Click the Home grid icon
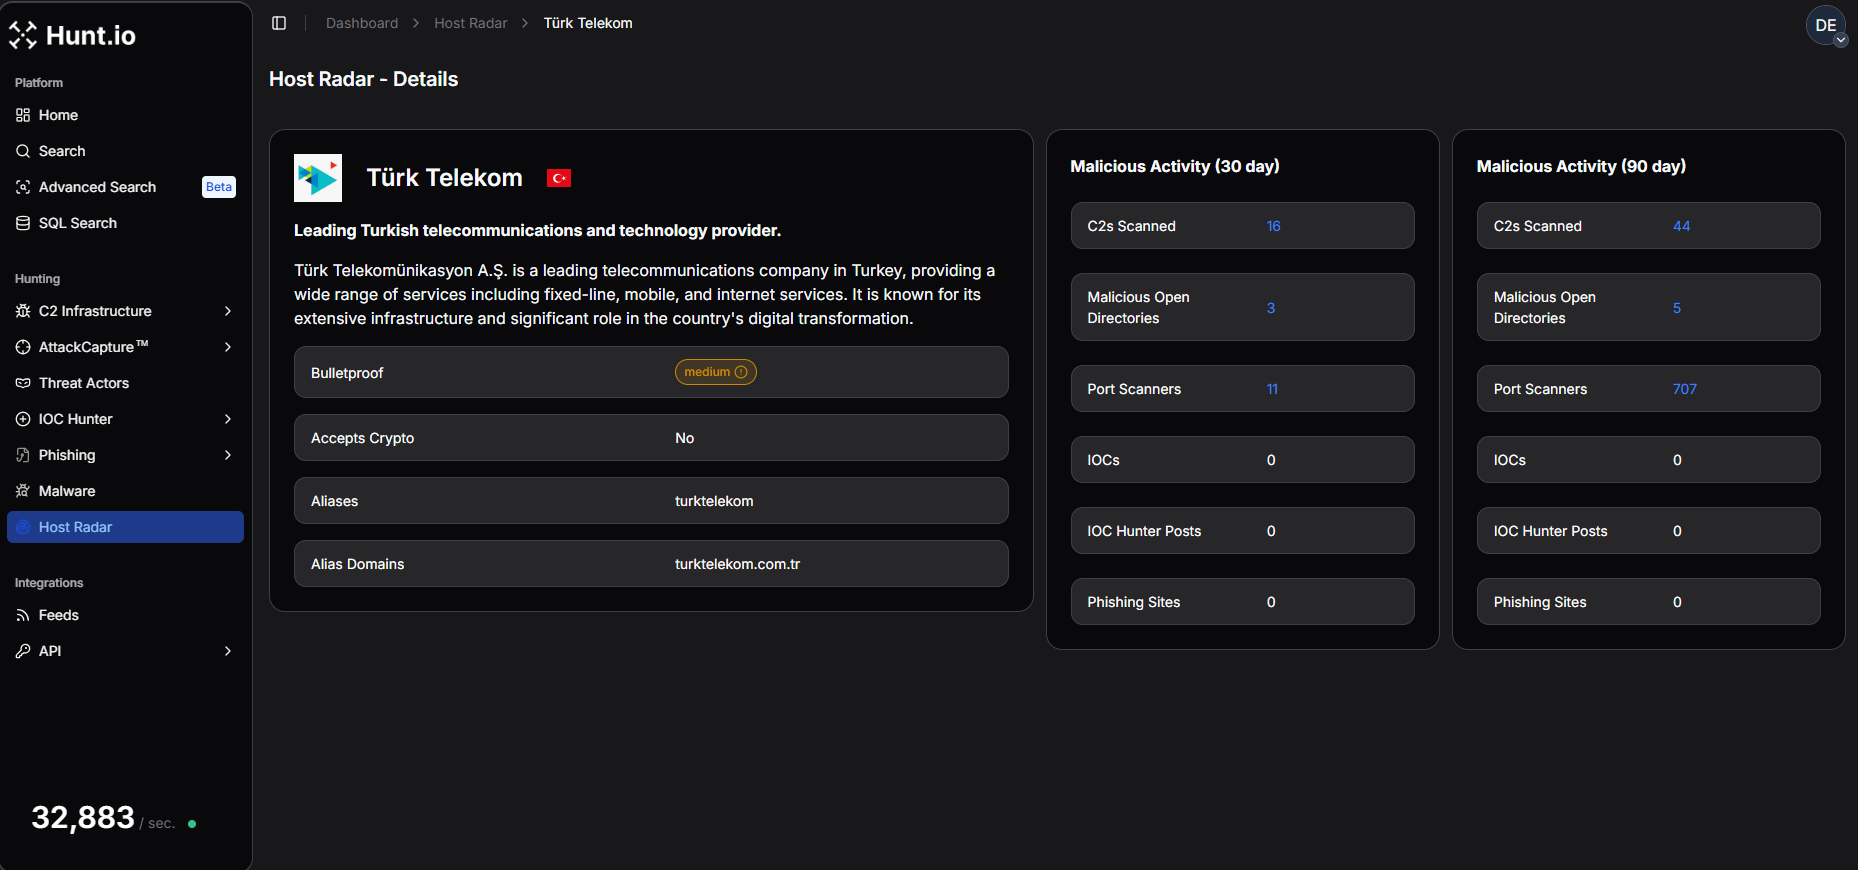The image size is (1858, 870). (23, 115)
